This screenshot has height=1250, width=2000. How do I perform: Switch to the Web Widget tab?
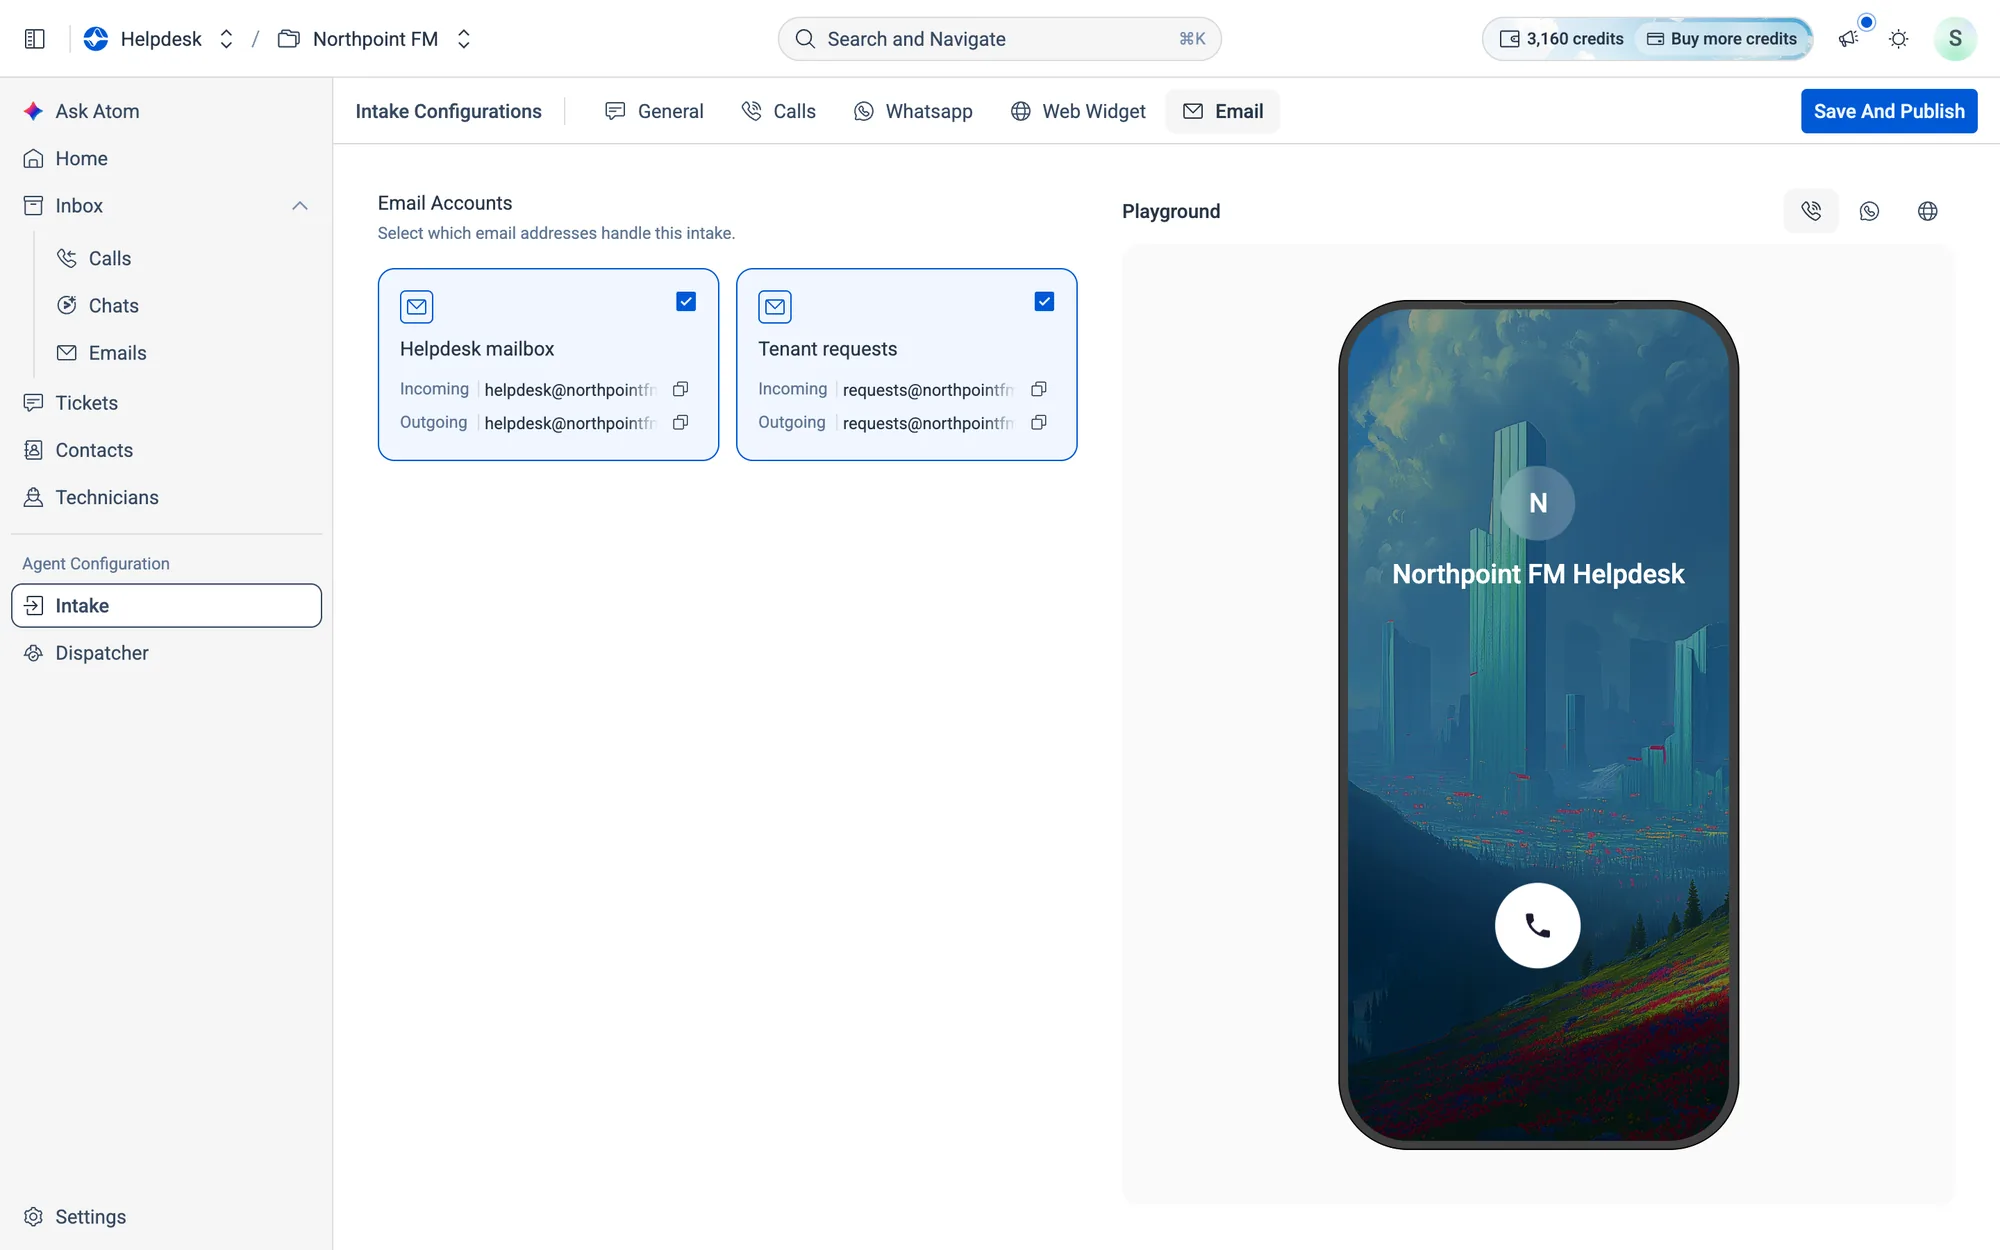(x=1078, y=111)
